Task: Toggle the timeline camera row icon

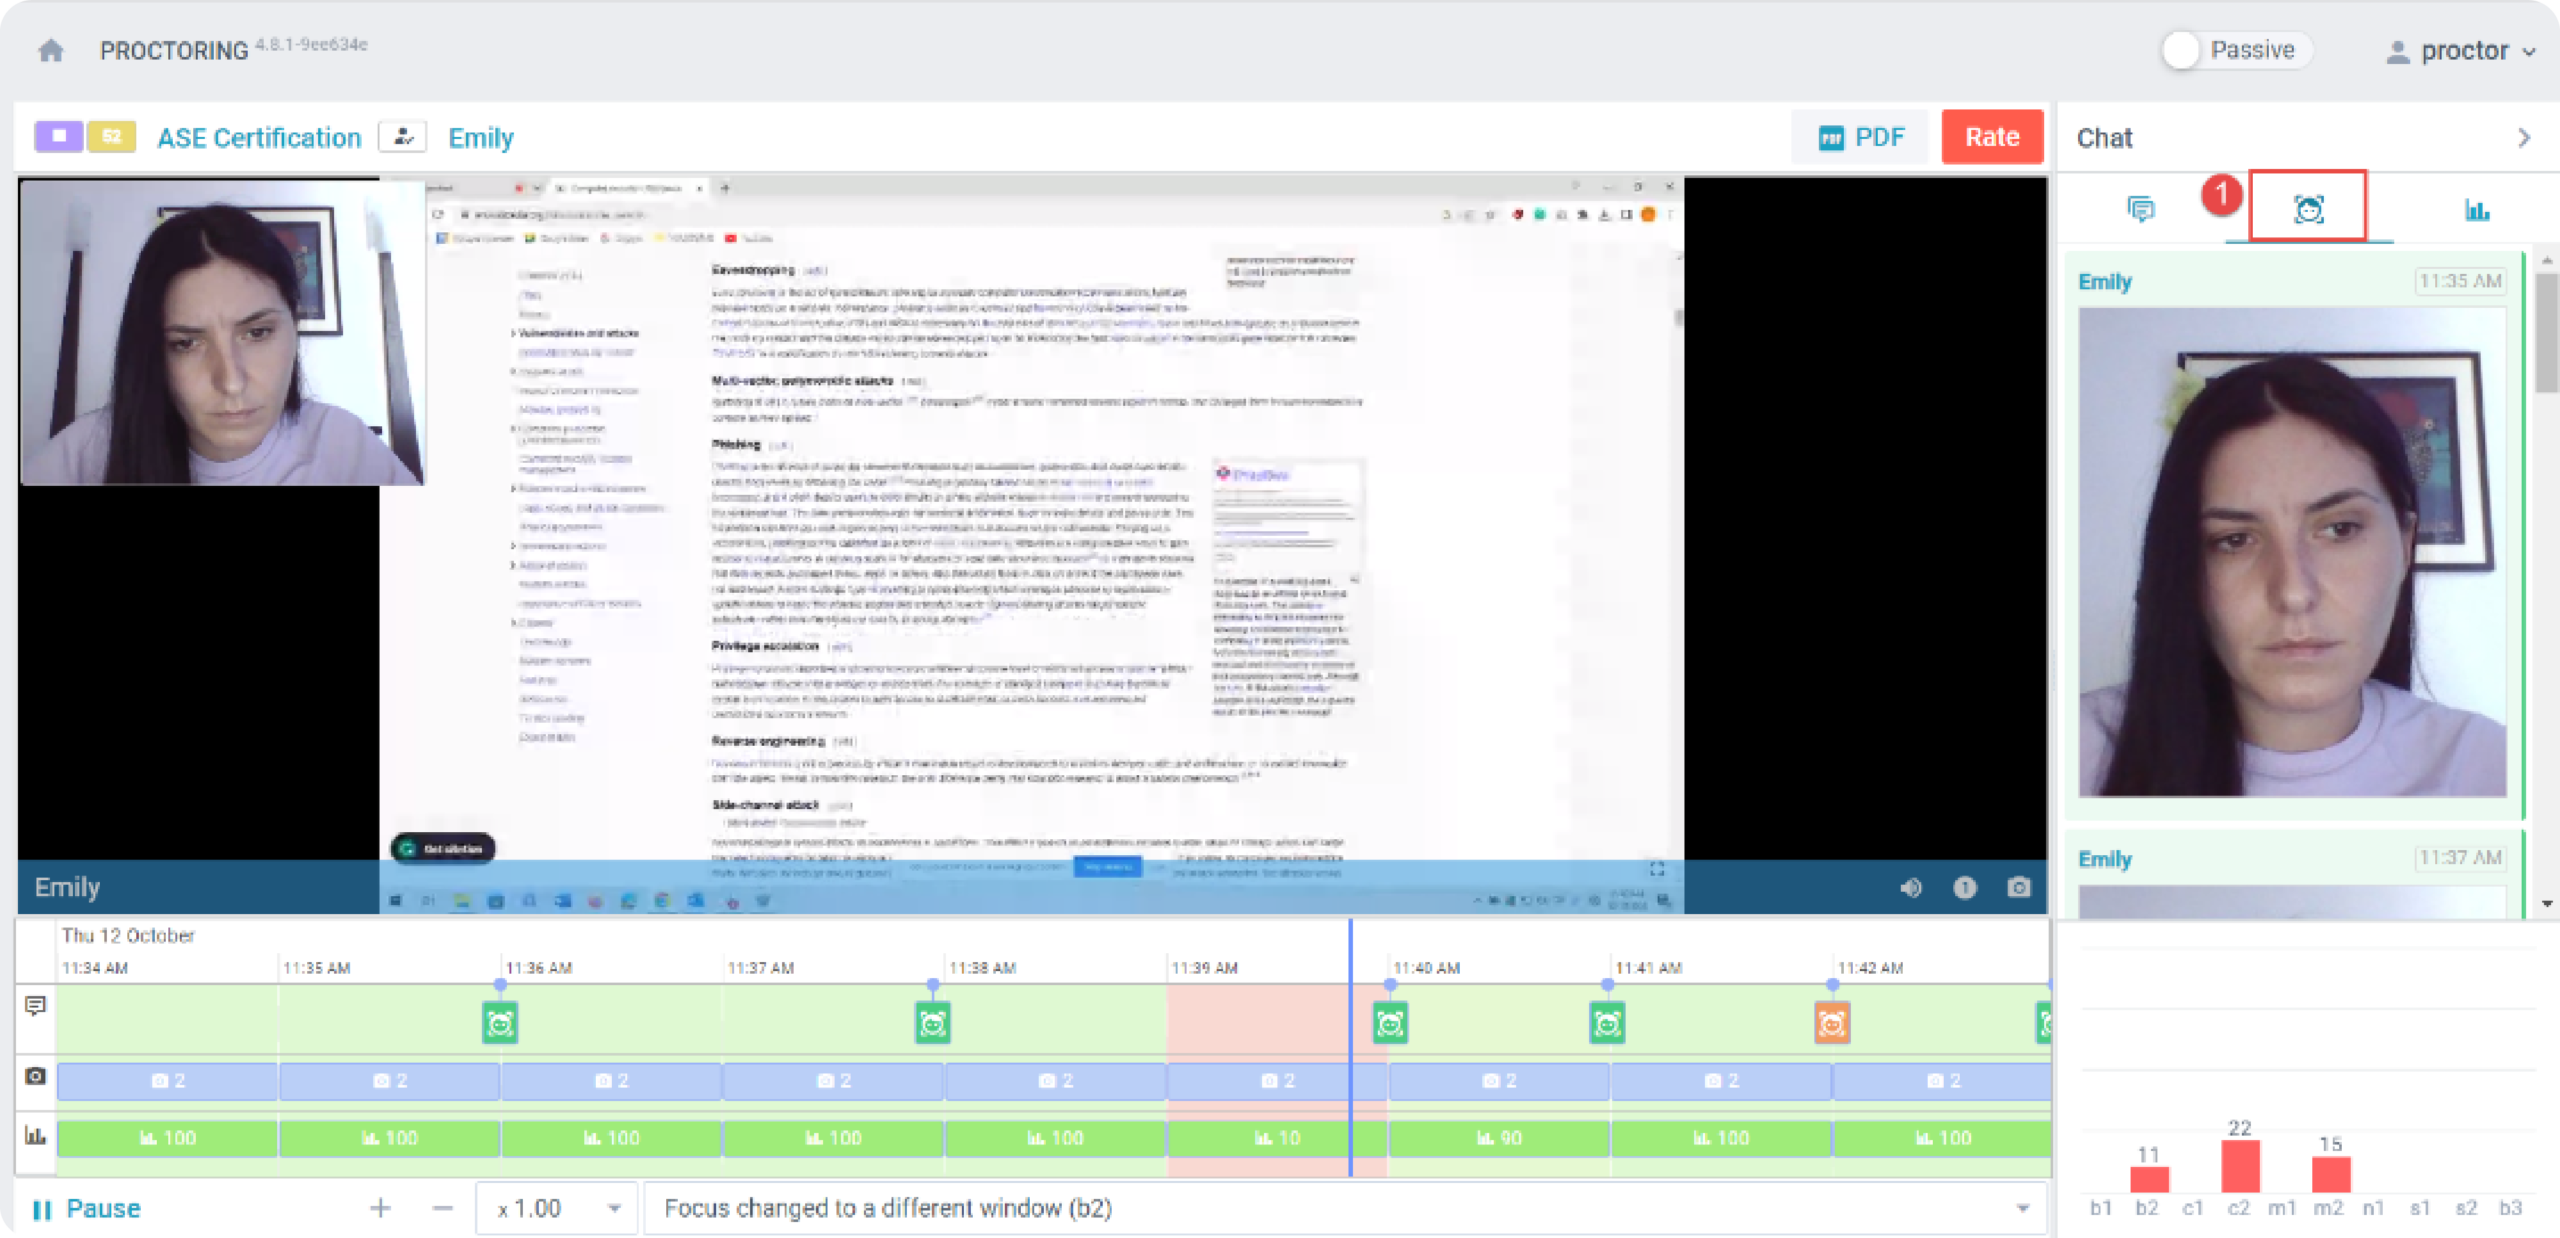Action: coord(36,1077)
